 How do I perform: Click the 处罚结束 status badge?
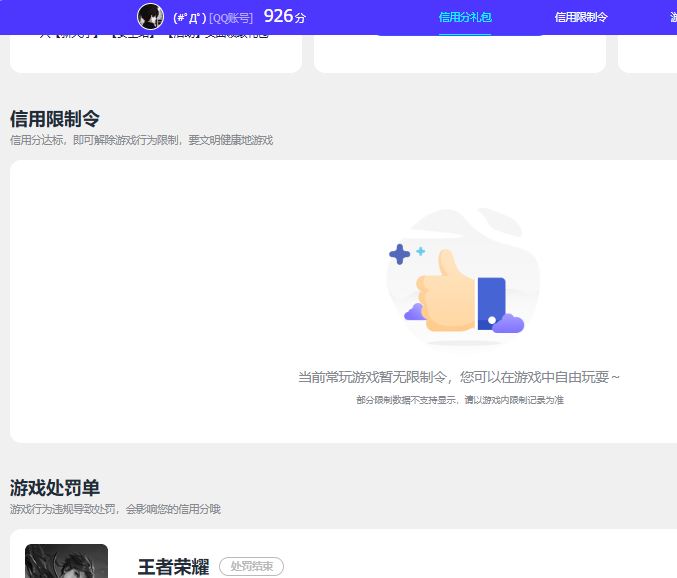point(252,566)
